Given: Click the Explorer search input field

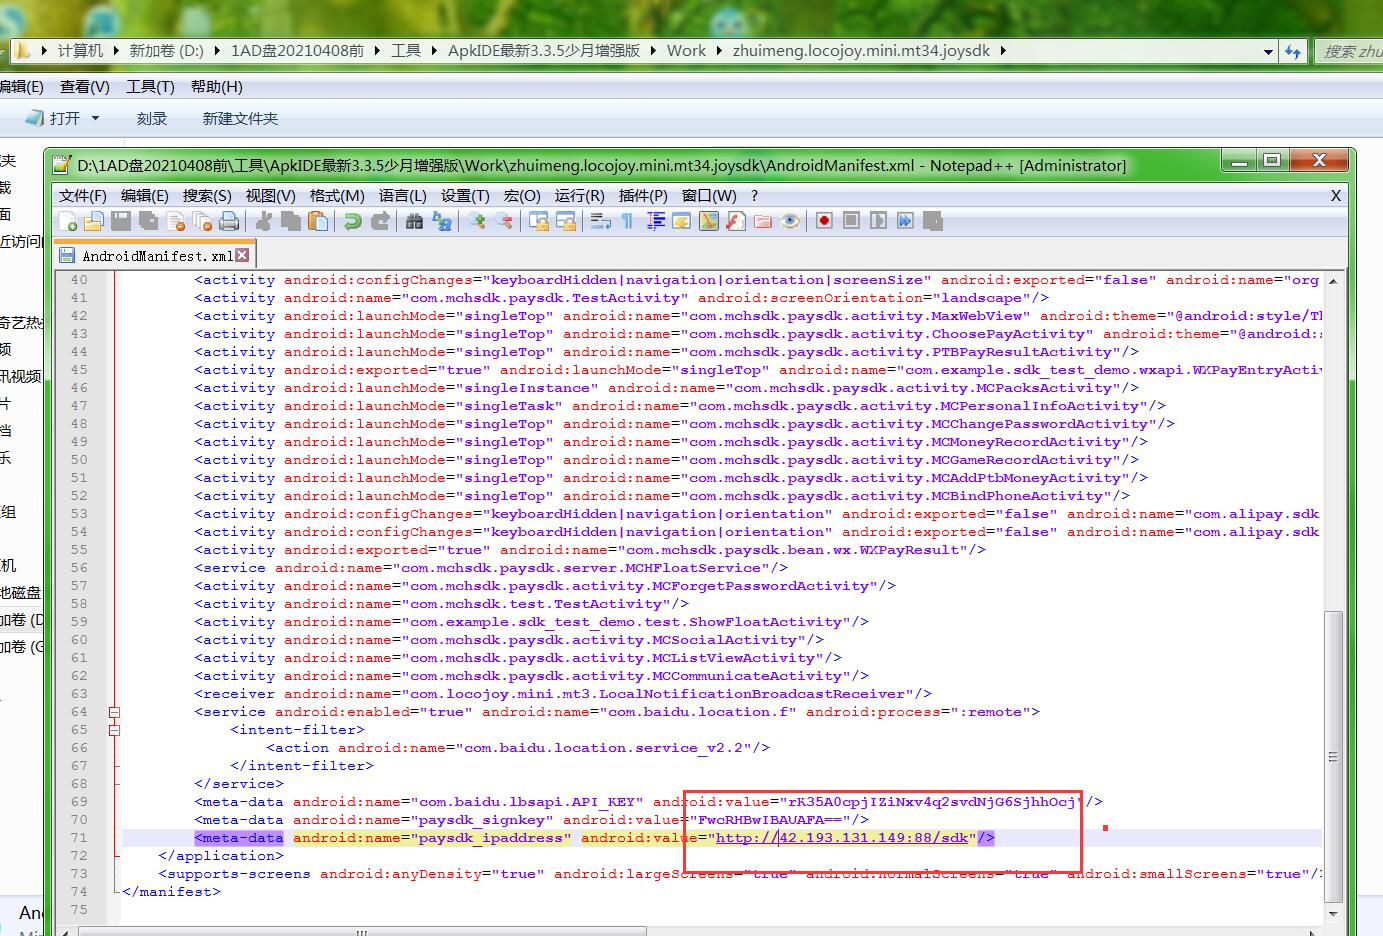Looking at the screenshot, I should click(x=1350, y=51).
